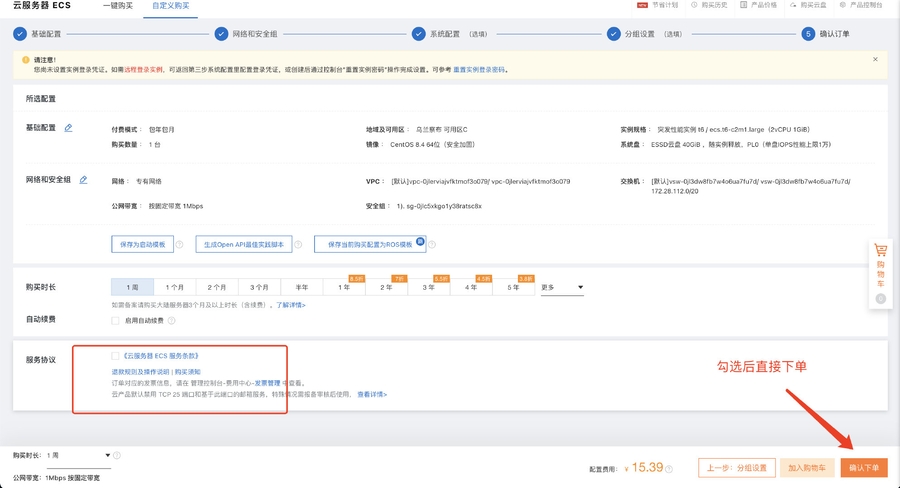Click the edit pencil beside 网络和安全组

coord(83,180)
